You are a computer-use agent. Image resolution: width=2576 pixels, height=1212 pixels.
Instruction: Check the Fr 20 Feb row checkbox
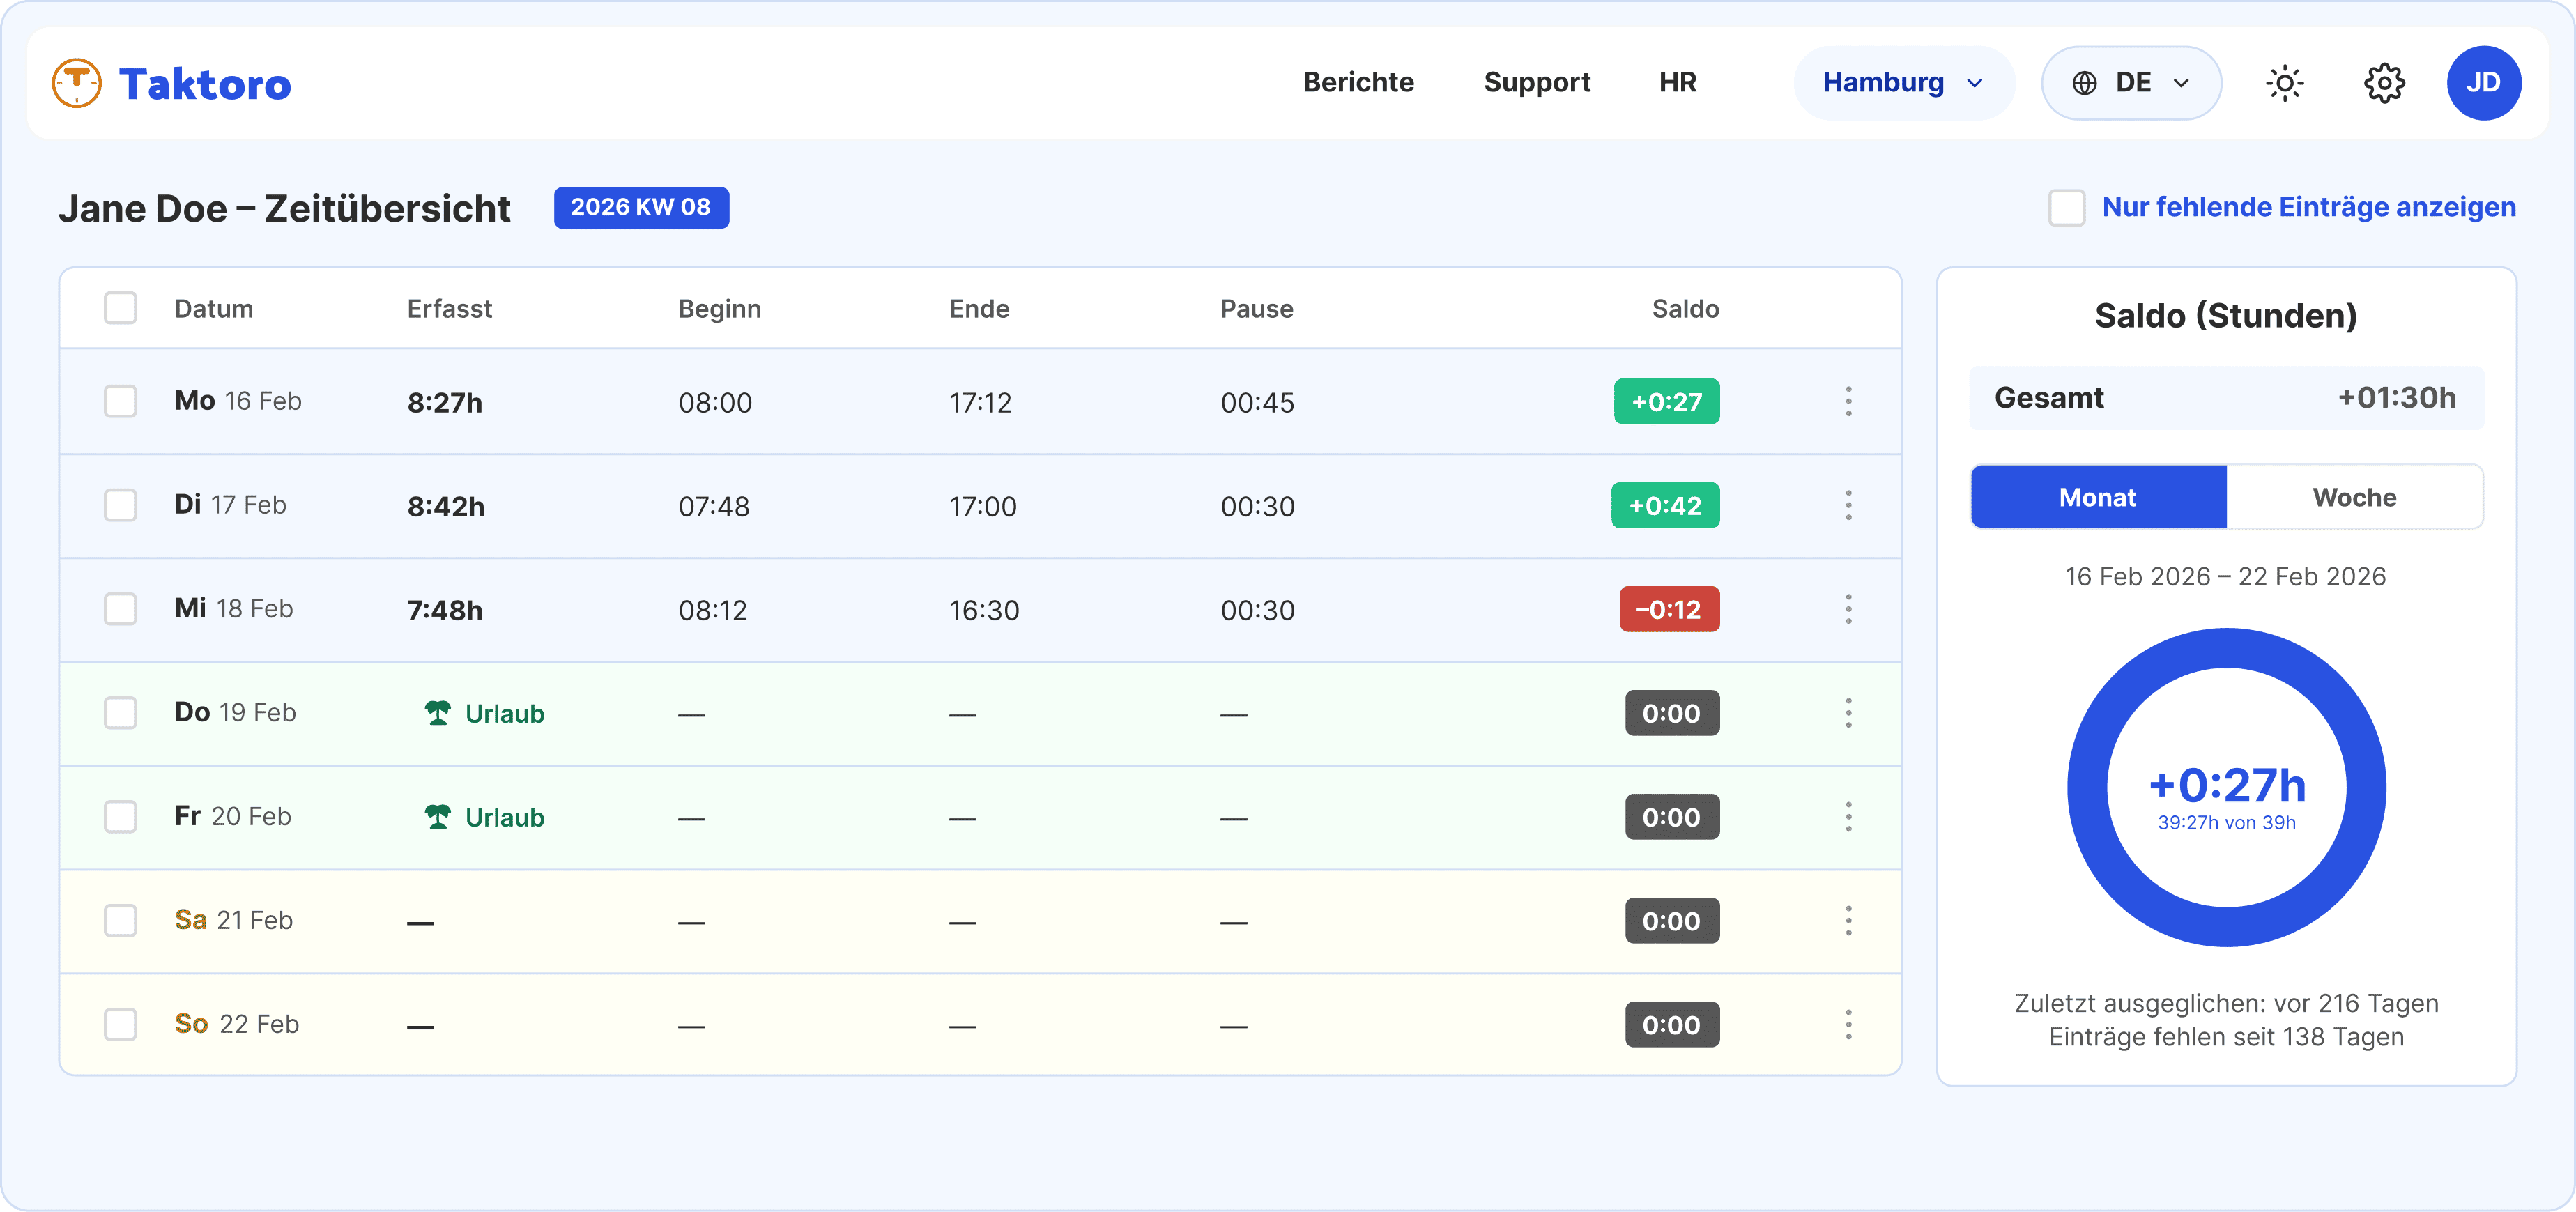[x=121, y=817]
